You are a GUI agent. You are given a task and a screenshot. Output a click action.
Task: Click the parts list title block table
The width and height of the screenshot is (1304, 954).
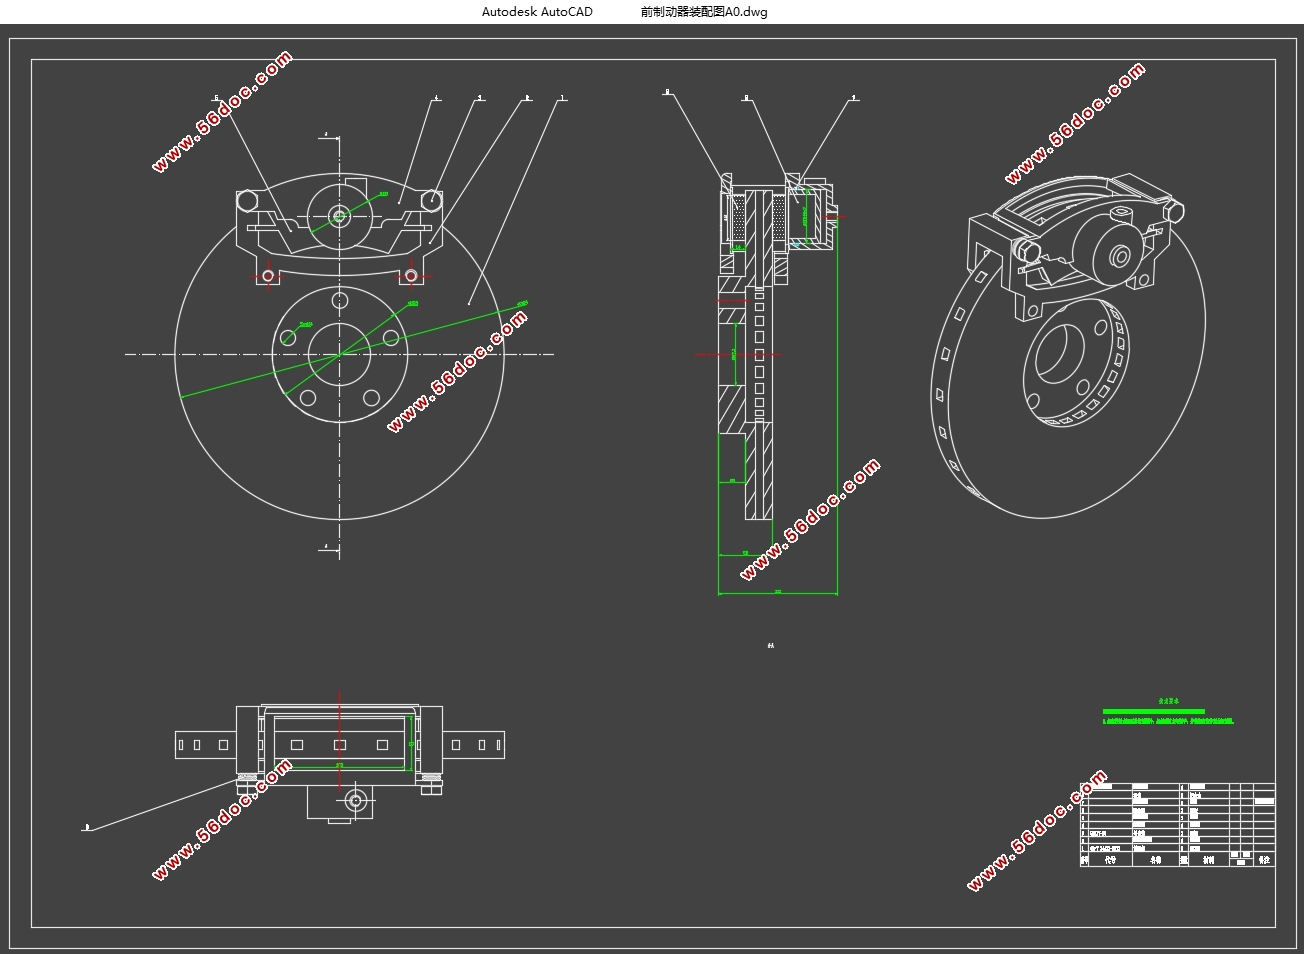point(1178,825)
